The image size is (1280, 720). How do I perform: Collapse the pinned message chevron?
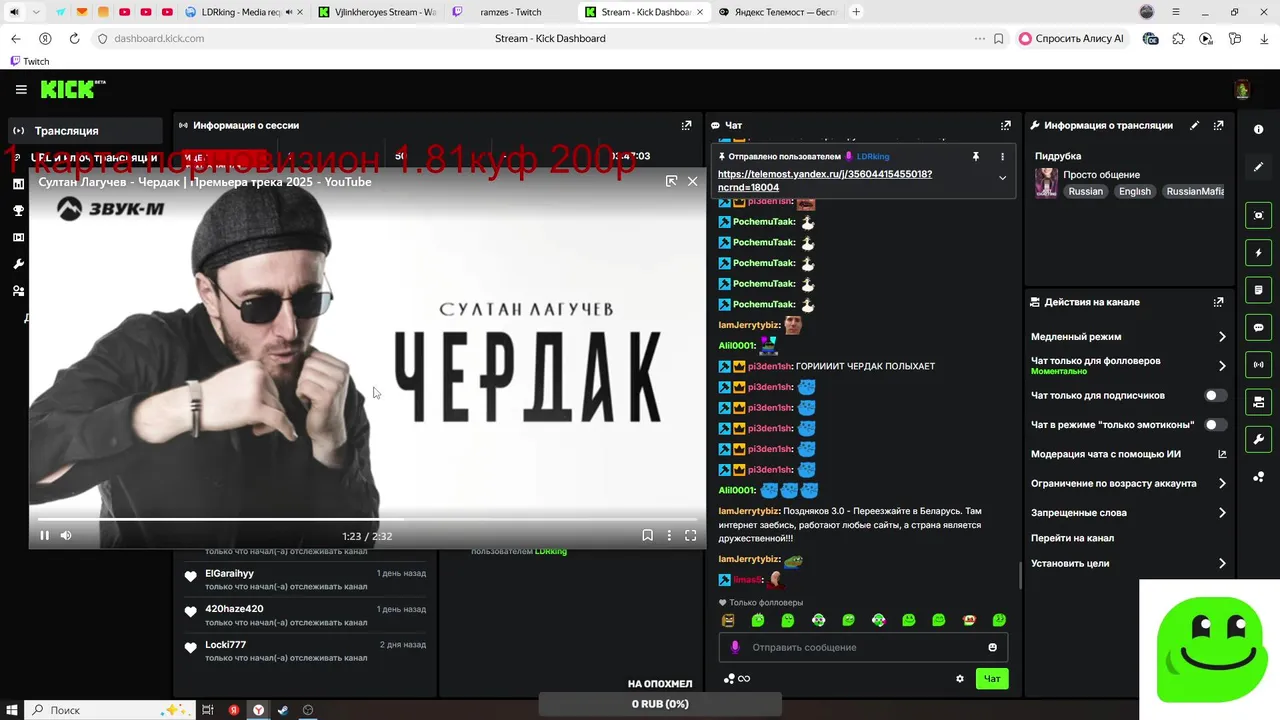(1002, 178)
